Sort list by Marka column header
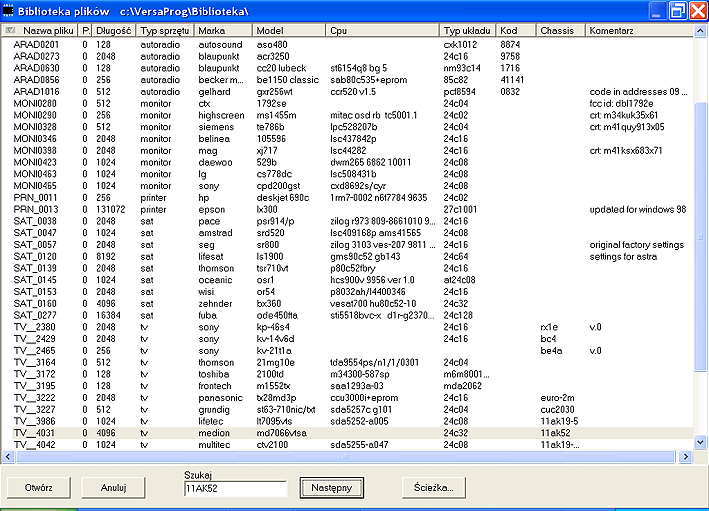 (218, 31)
